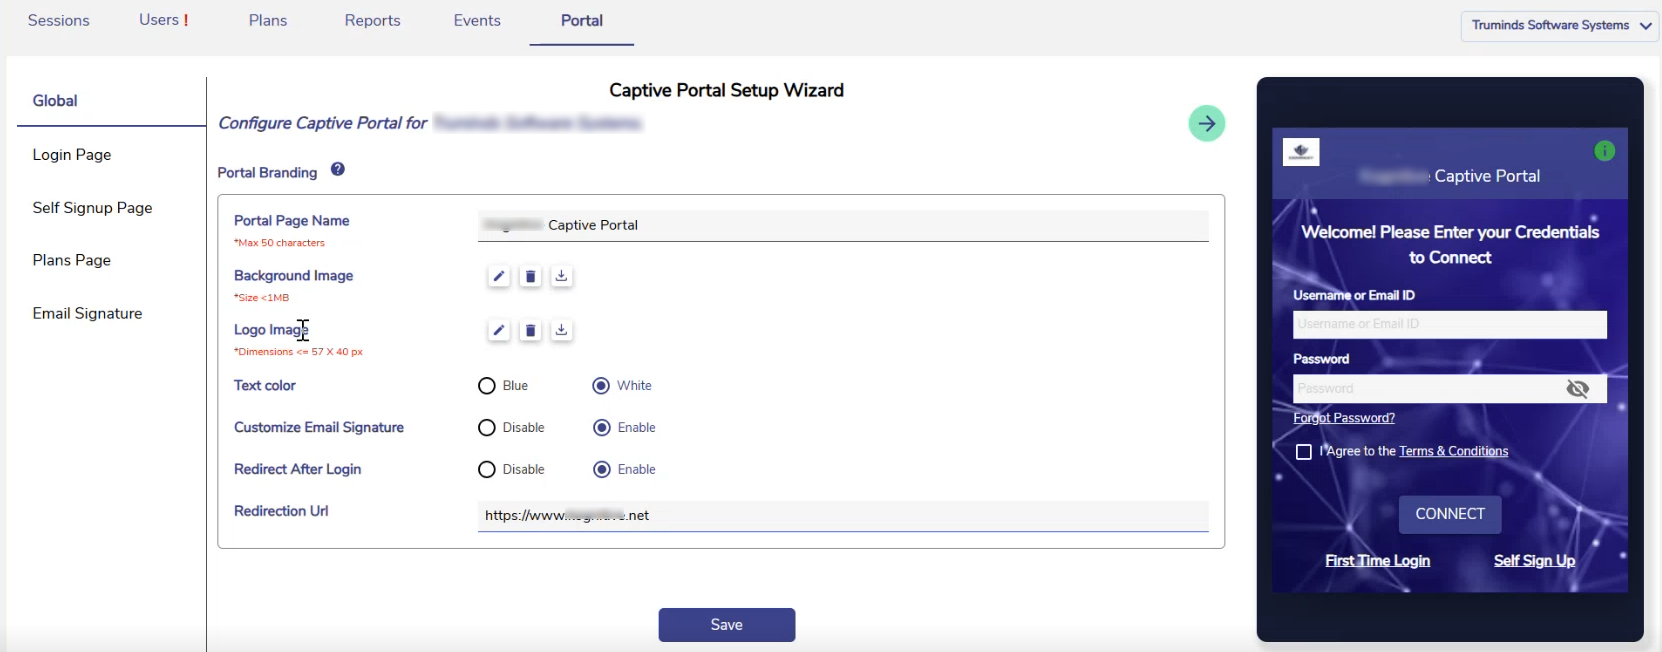Screen dimensions: 1662x652
Task: Click the Forgot Password link
Action: (x=1343, y=418)
